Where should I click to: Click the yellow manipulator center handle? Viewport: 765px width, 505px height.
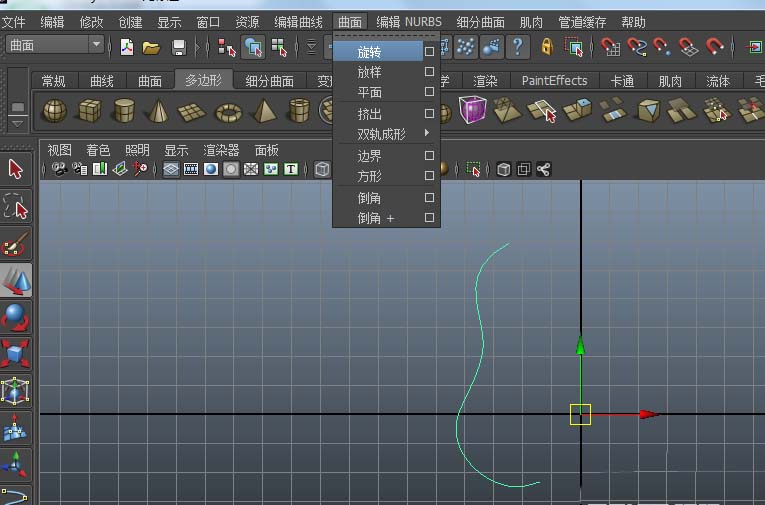581,414
